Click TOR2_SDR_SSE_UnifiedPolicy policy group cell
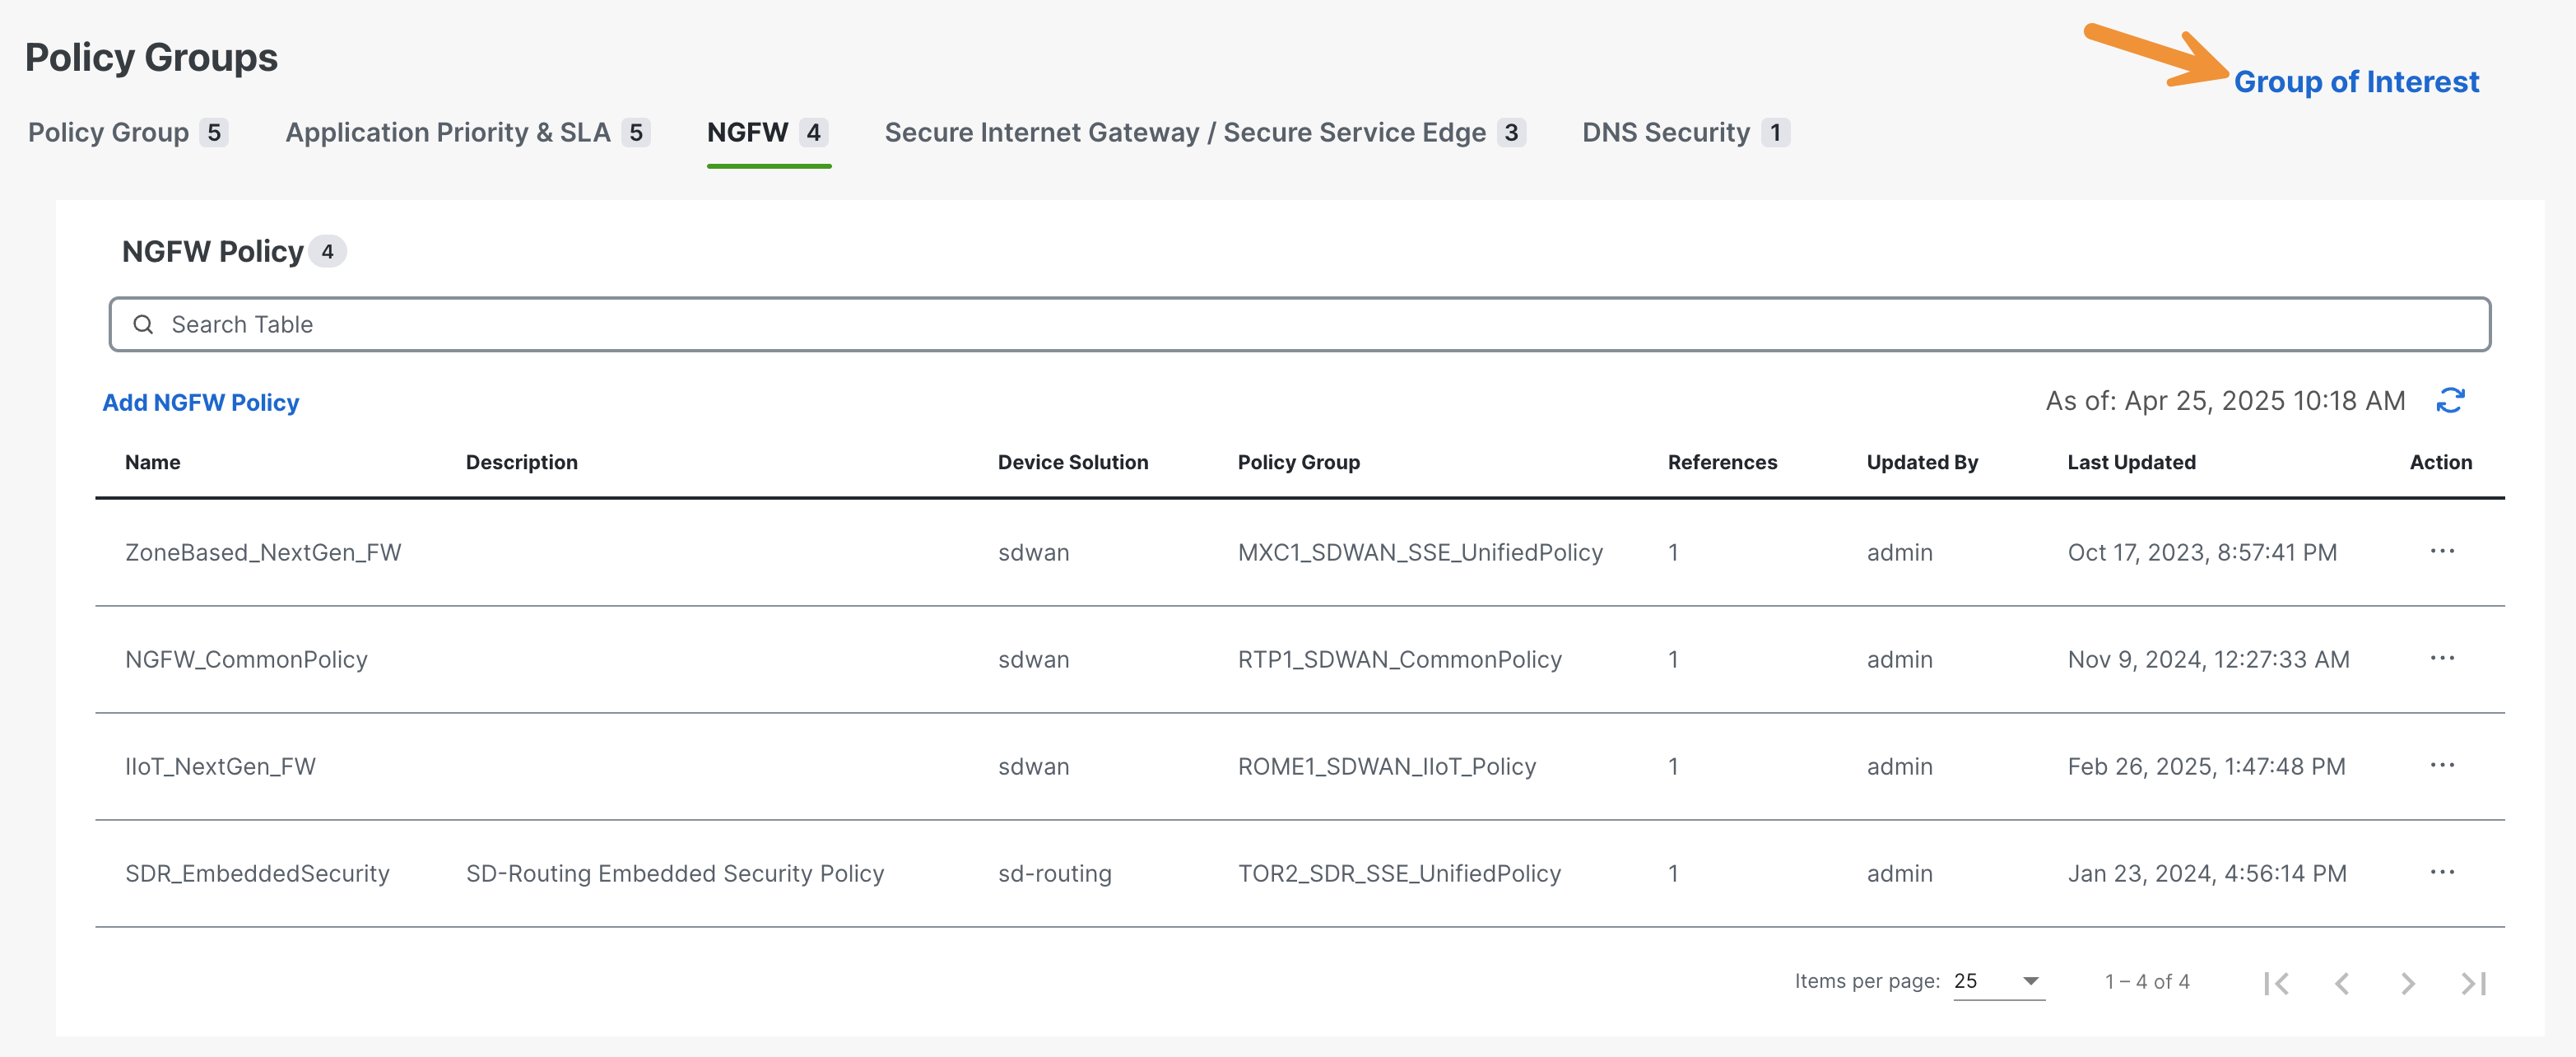This screenshot has width=2576, height=1057. (1399, 873)
